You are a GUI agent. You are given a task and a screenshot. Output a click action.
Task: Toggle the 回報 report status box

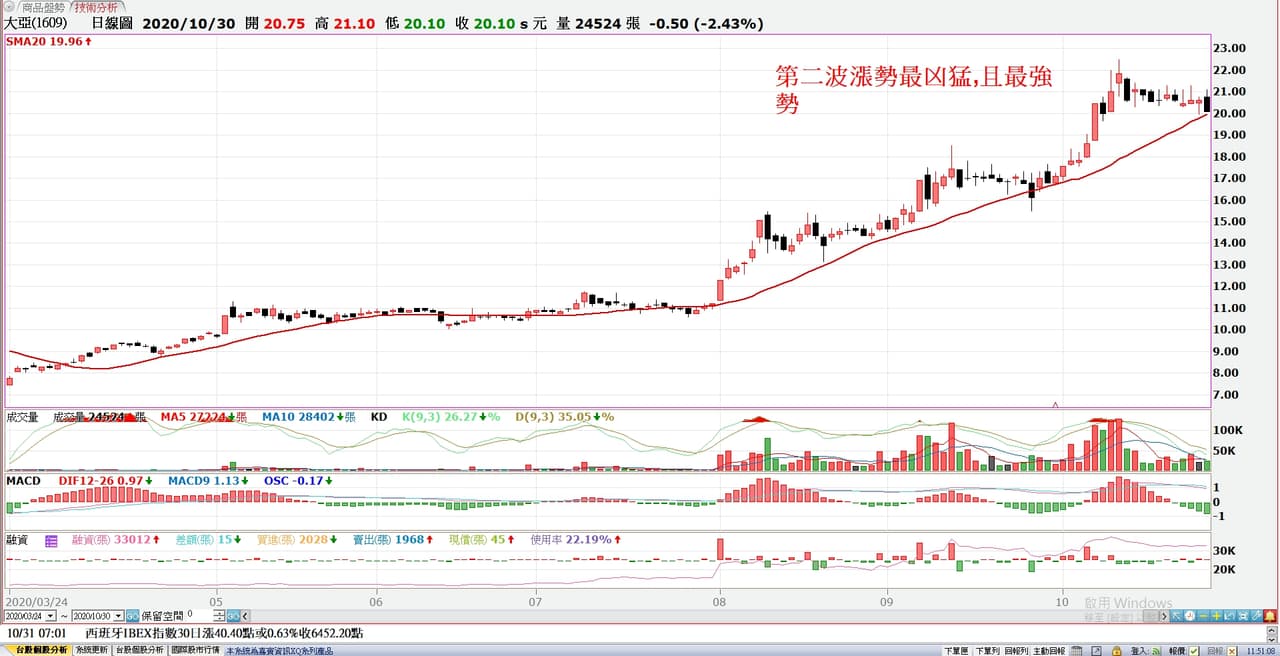pos(1232,650)
